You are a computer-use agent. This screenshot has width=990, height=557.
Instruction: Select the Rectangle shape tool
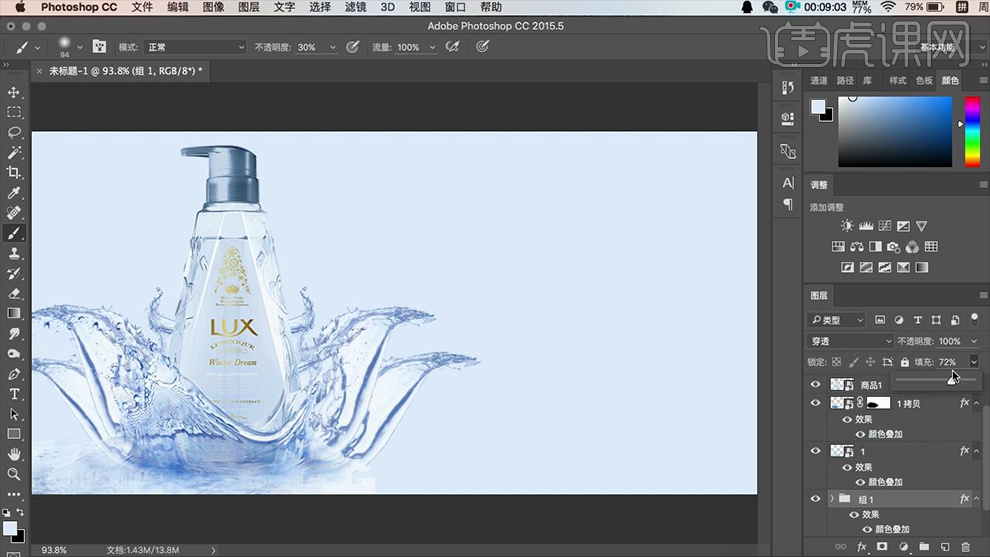coord(14,434)
